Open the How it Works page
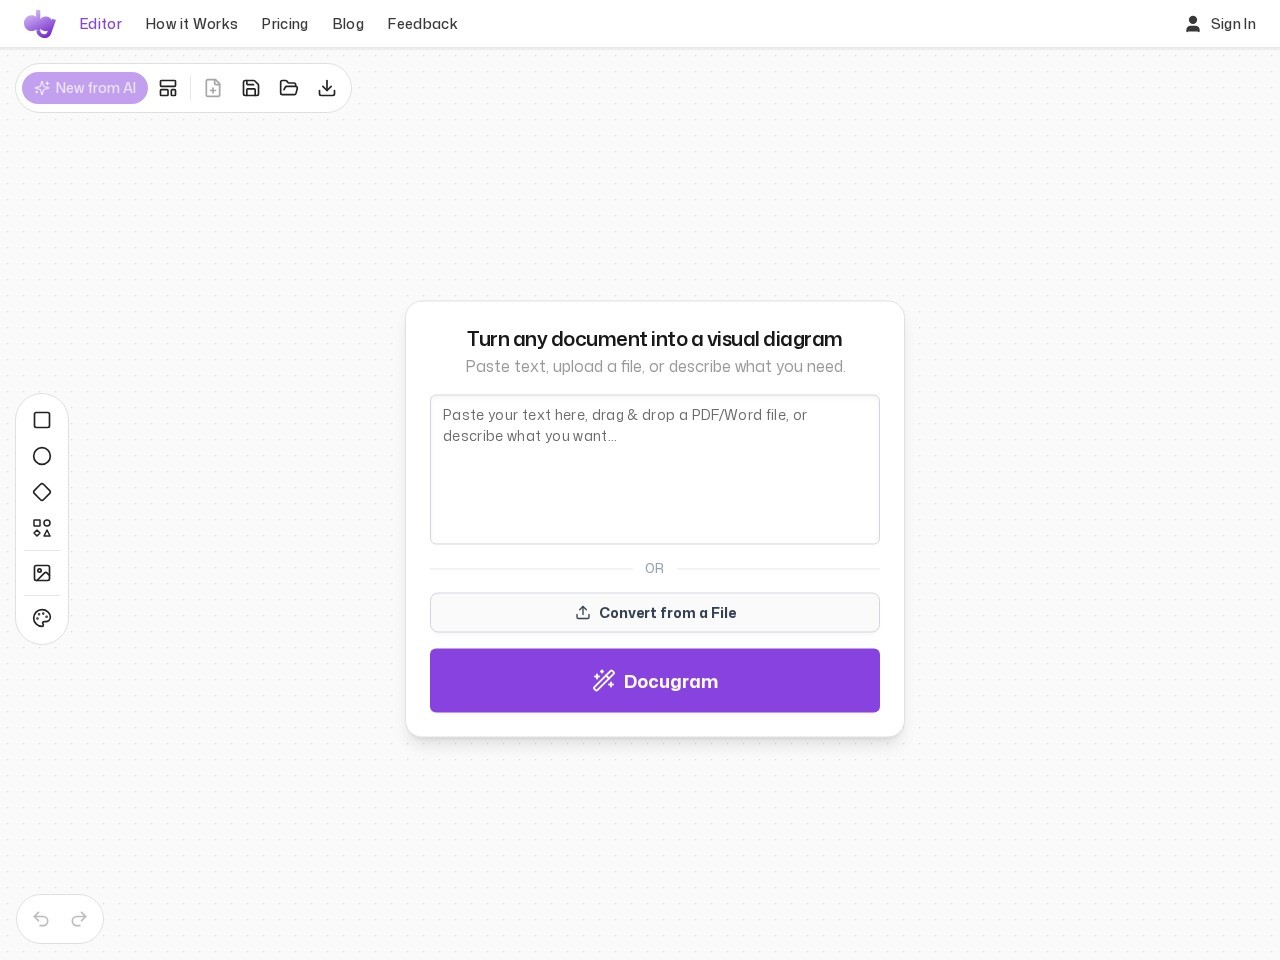1280x960 pixels. (192, 24)
